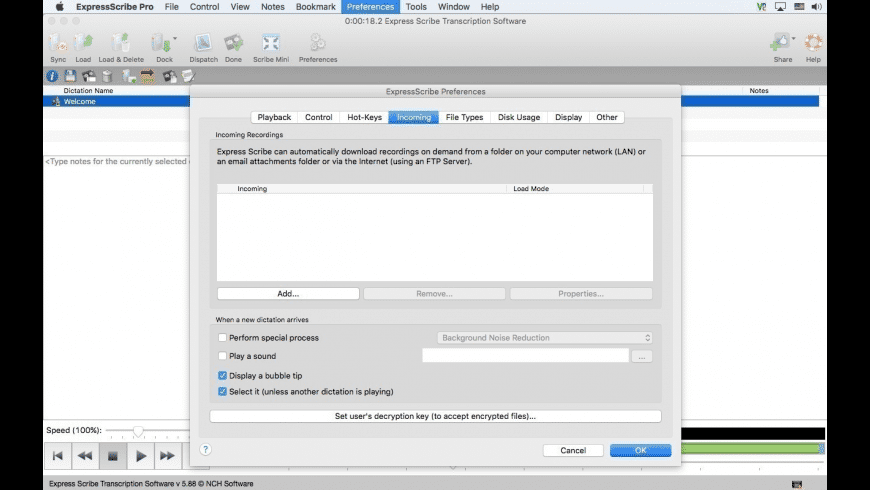
Task: Click the Play a sound file path field
Action: [x=525, y=355]
